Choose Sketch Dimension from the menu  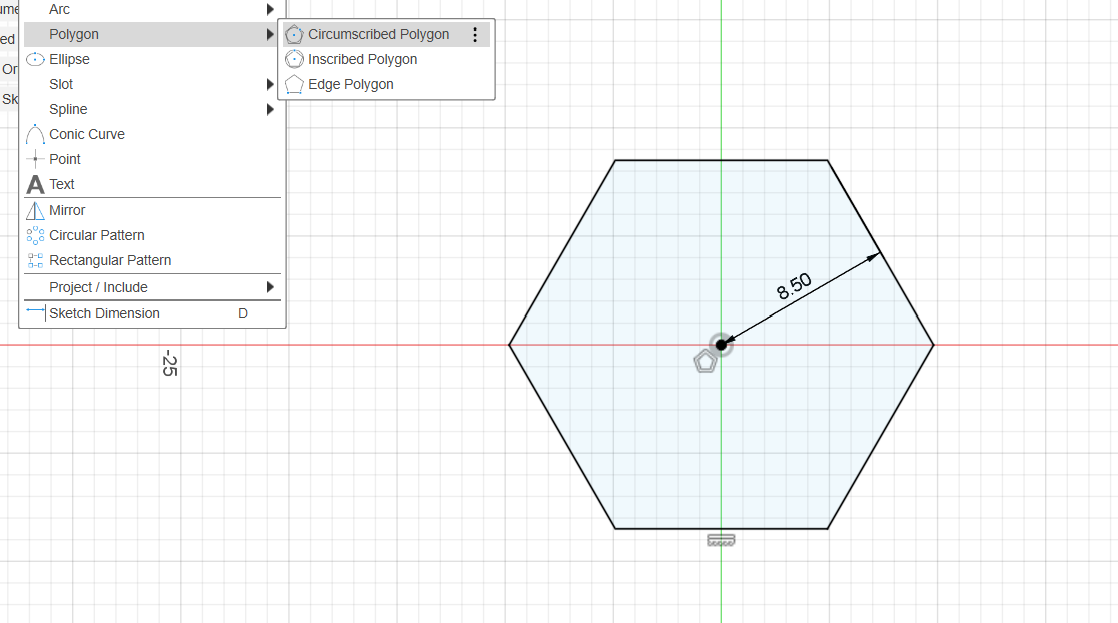click(104, 313)
